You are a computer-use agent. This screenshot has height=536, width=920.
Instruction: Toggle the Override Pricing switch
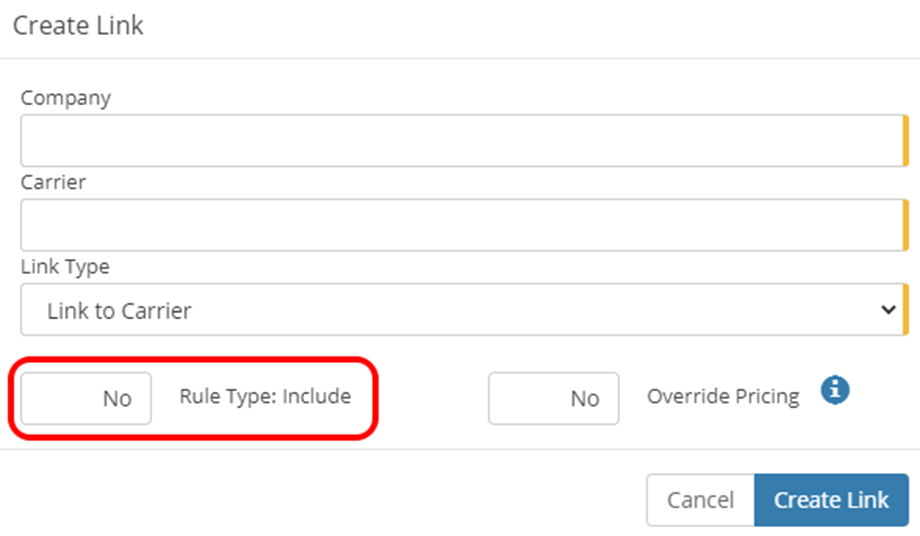553,398
